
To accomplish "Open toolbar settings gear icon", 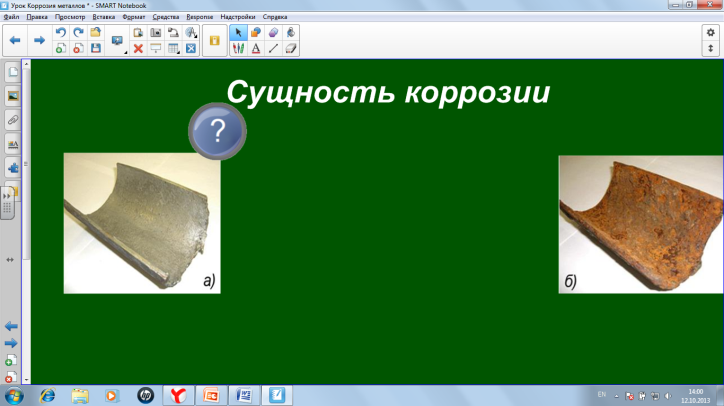I will (711, 32).
